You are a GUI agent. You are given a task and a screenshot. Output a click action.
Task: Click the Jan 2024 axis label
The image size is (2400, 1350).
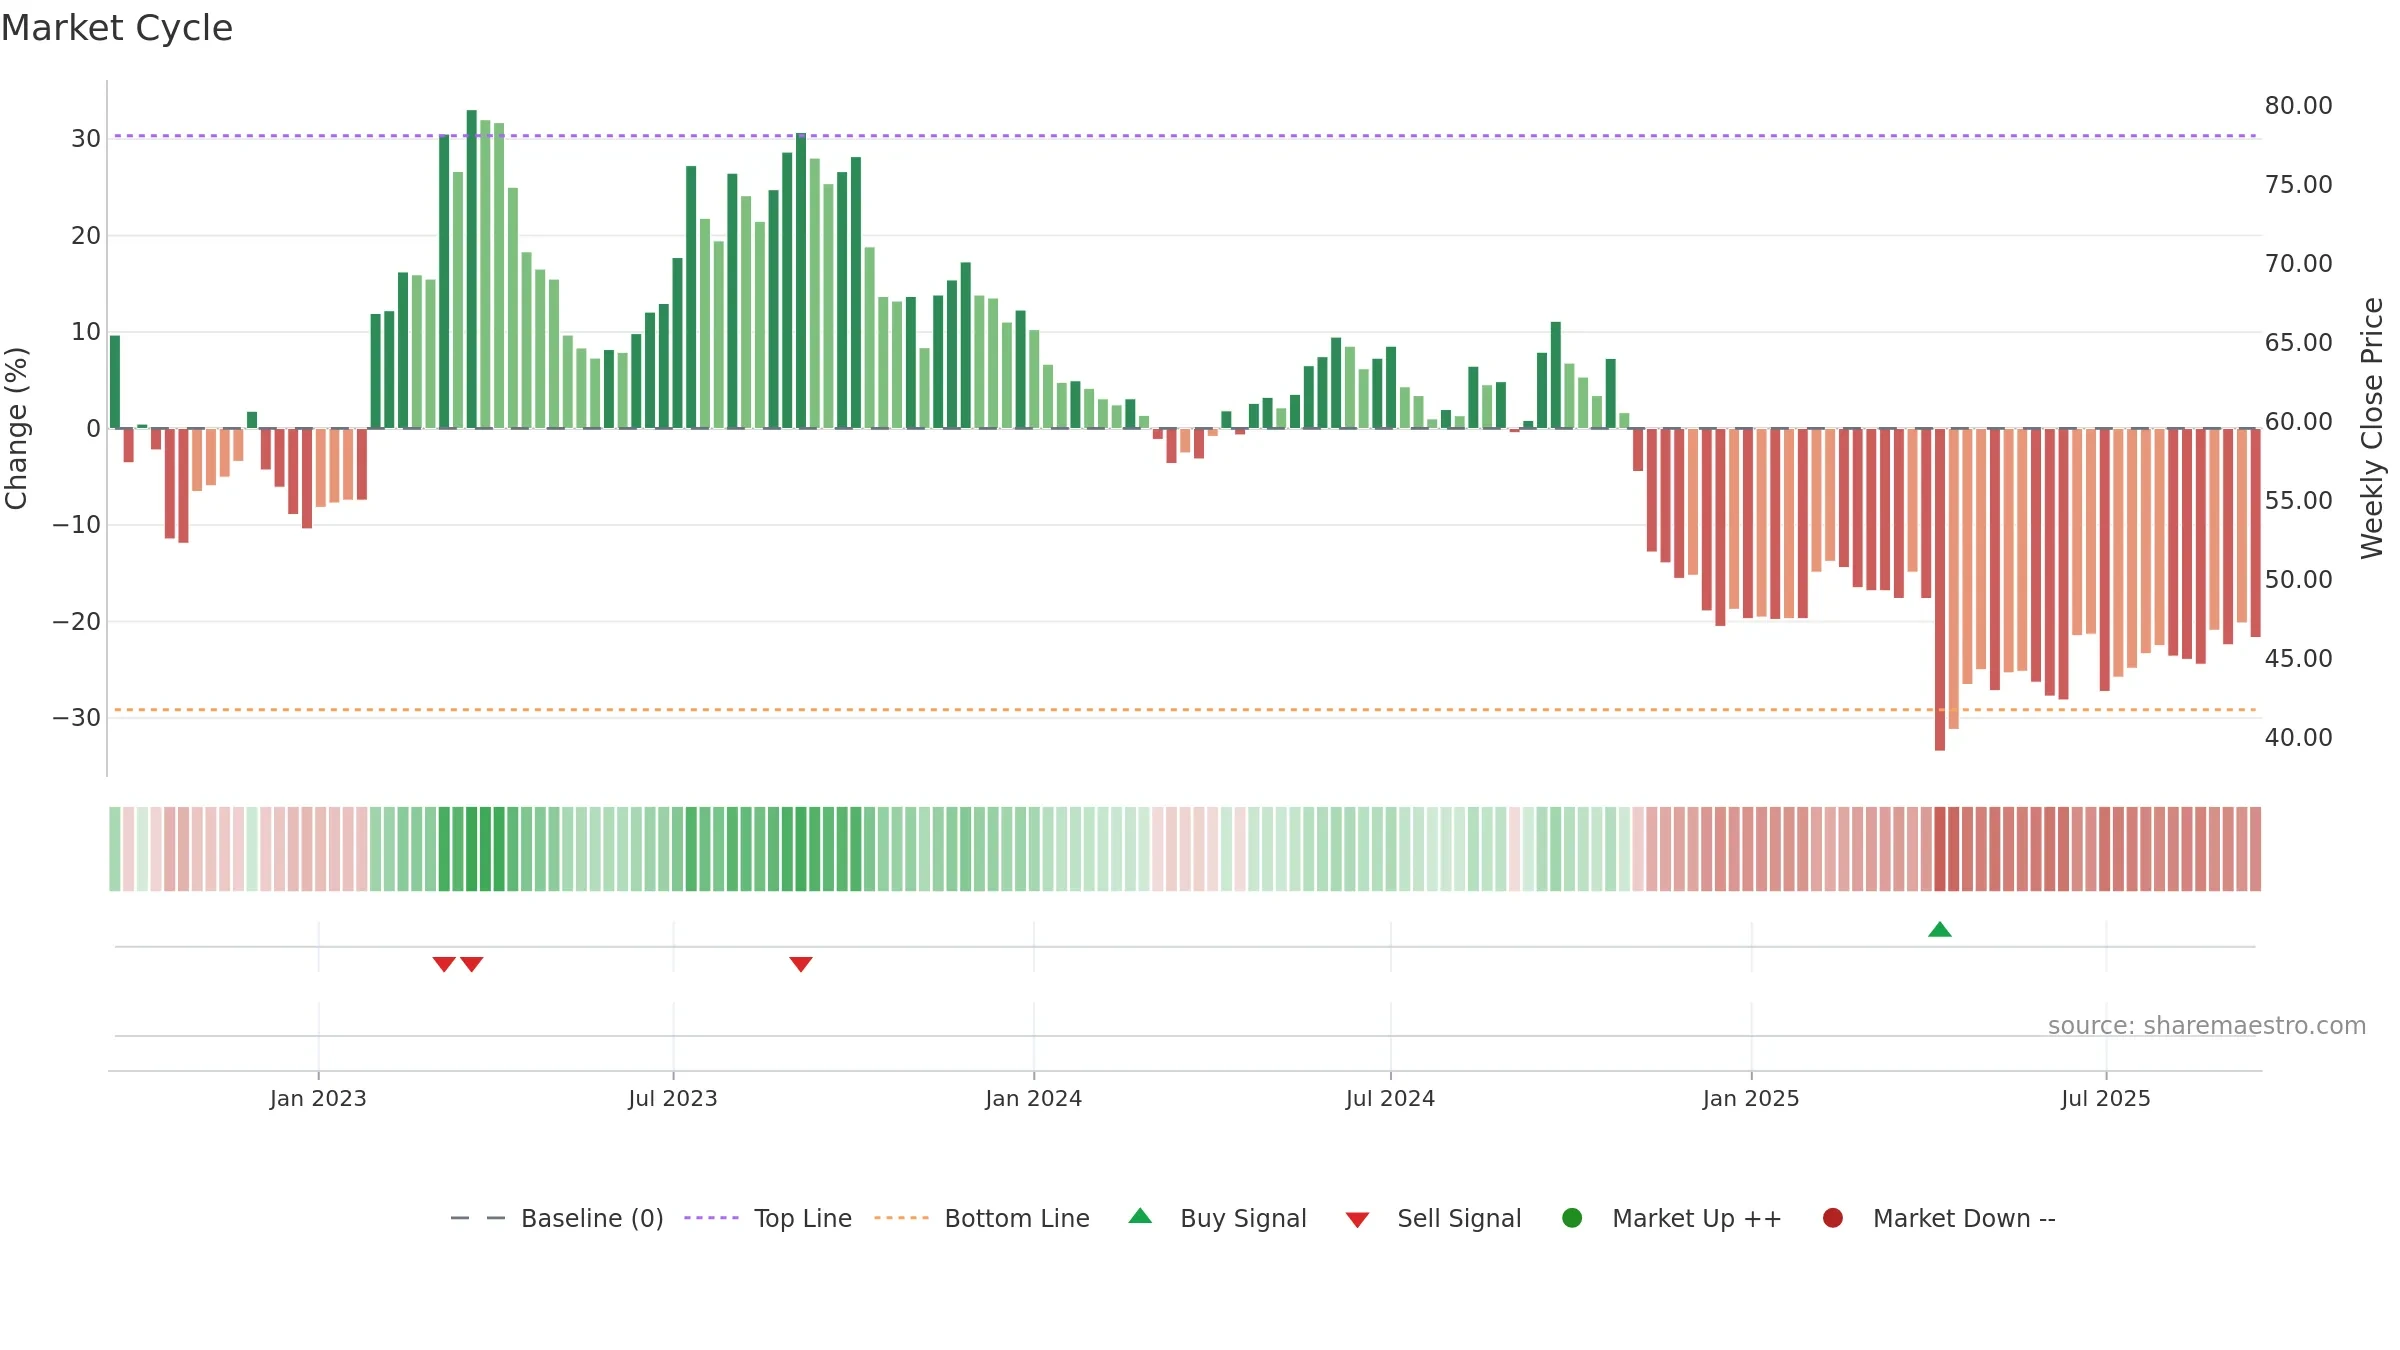1033,1098
